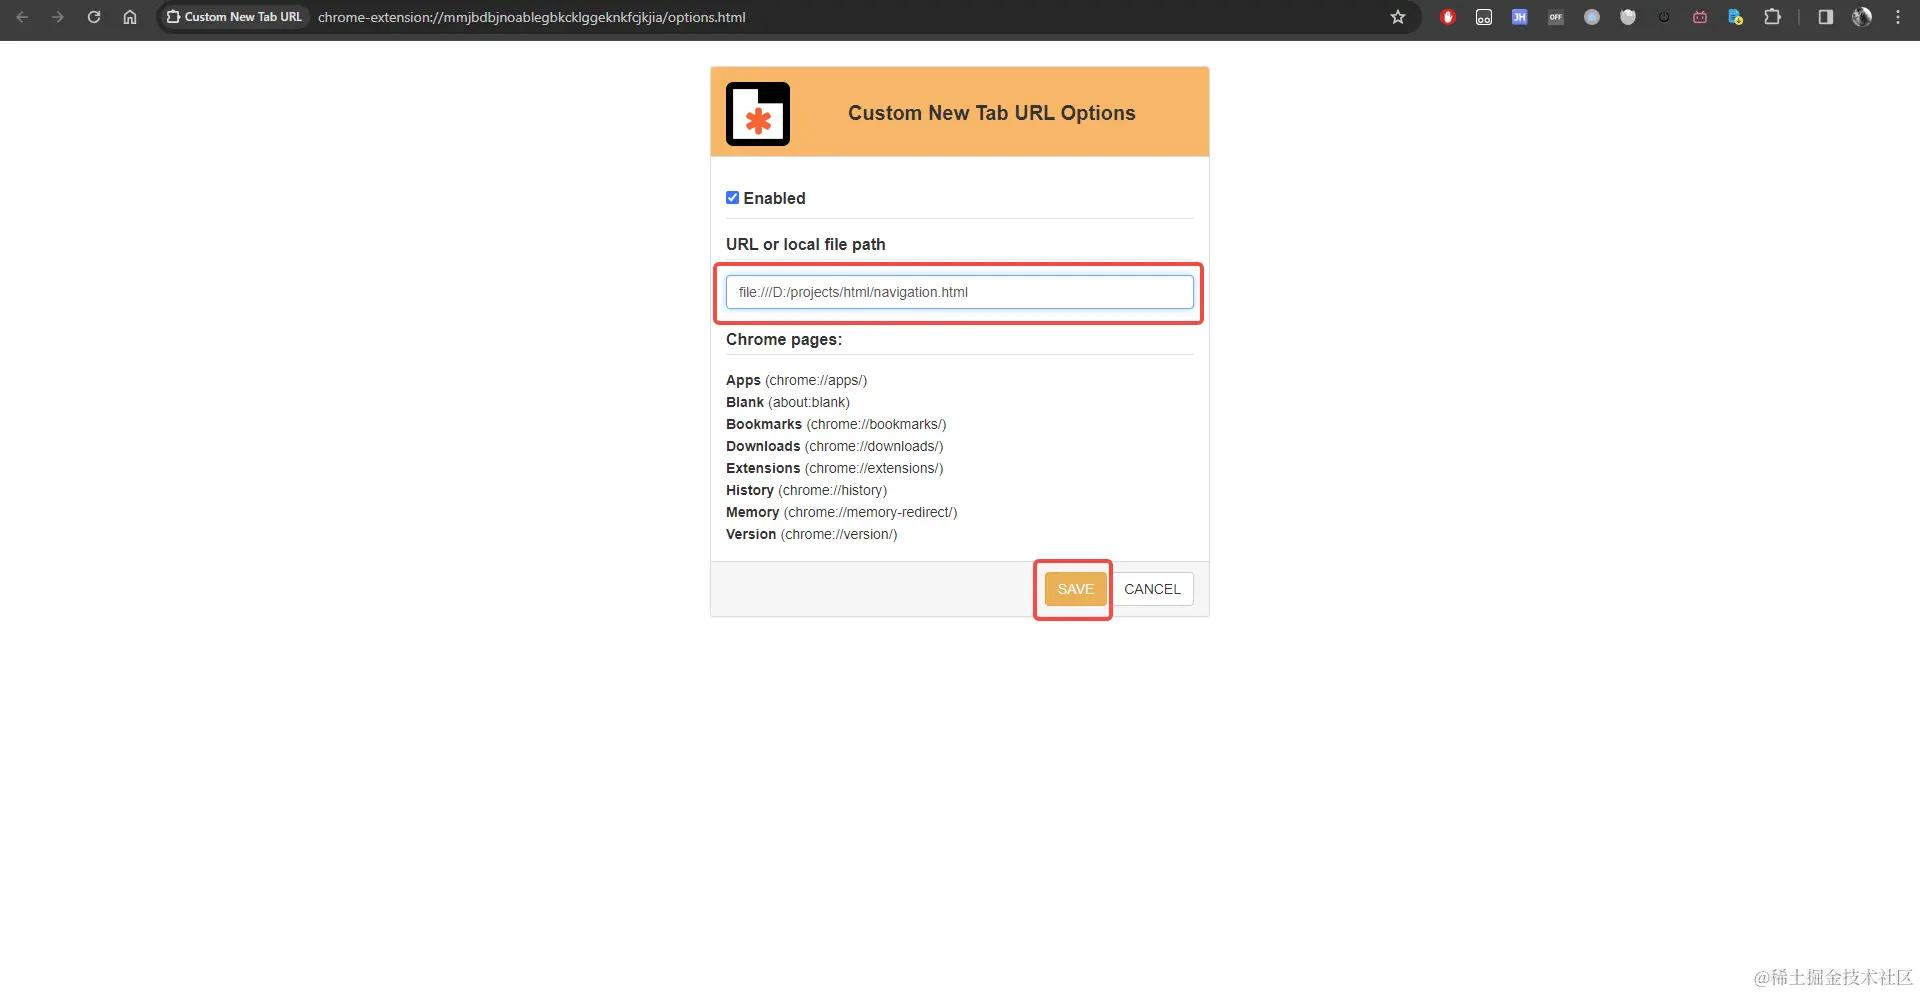The height and width of the screenshot is (994, 1920).
Task: Open the Chrome profile avatar
Action: coord(1862,17)
